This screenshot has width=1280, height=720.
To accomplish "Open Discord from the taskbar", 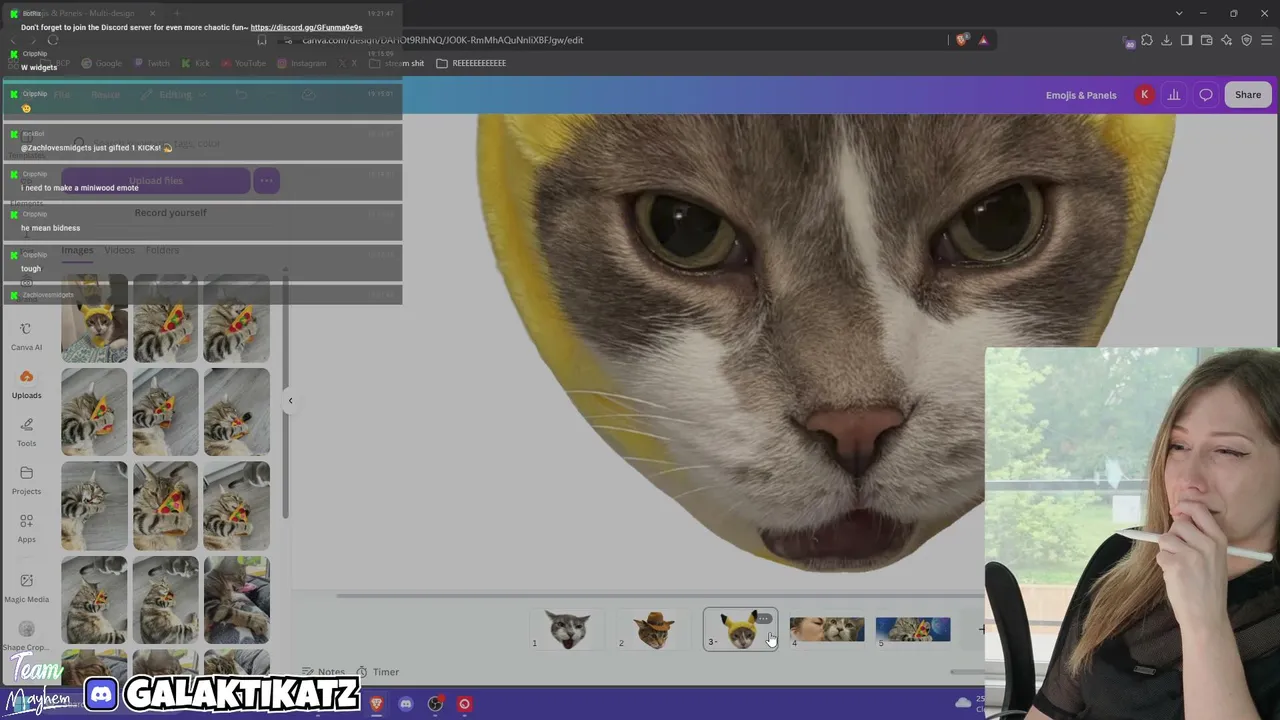I will [x=406, y=704].
